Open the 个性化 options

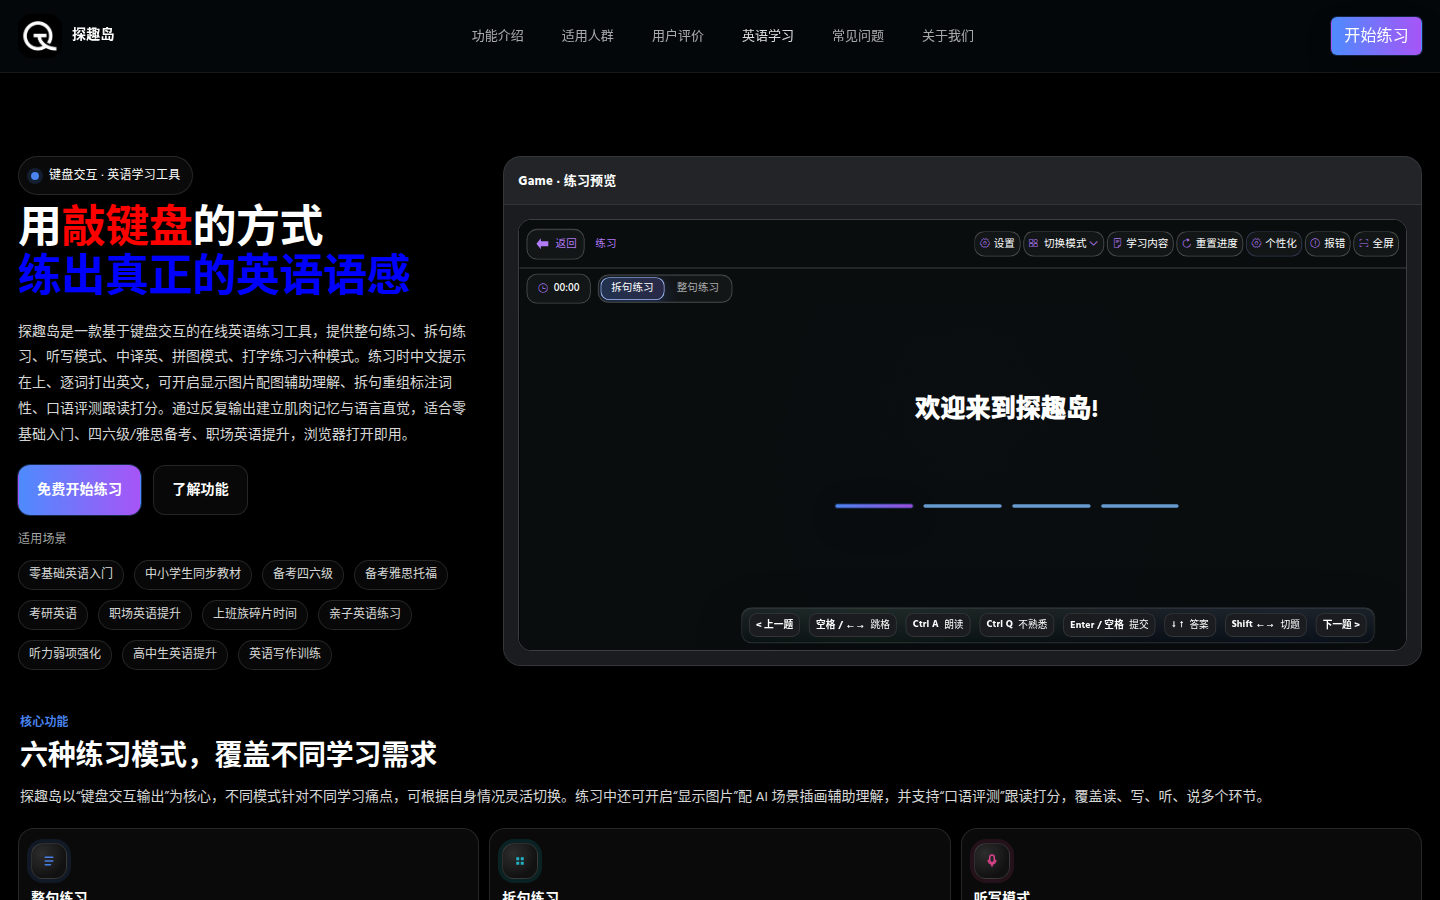[x=1274, y=244]
